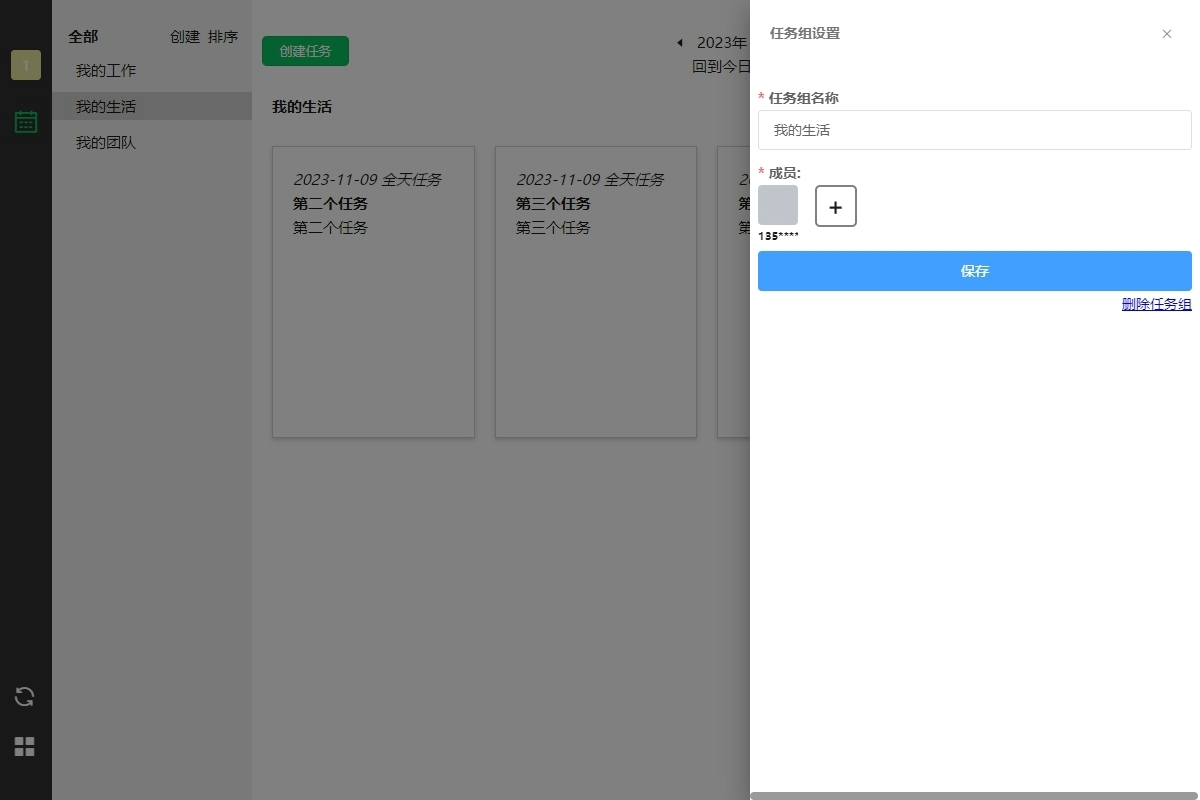Focus the 任务组名称 input field
Viewport: 1200px width, 800px height.
[x=974, y=130]
